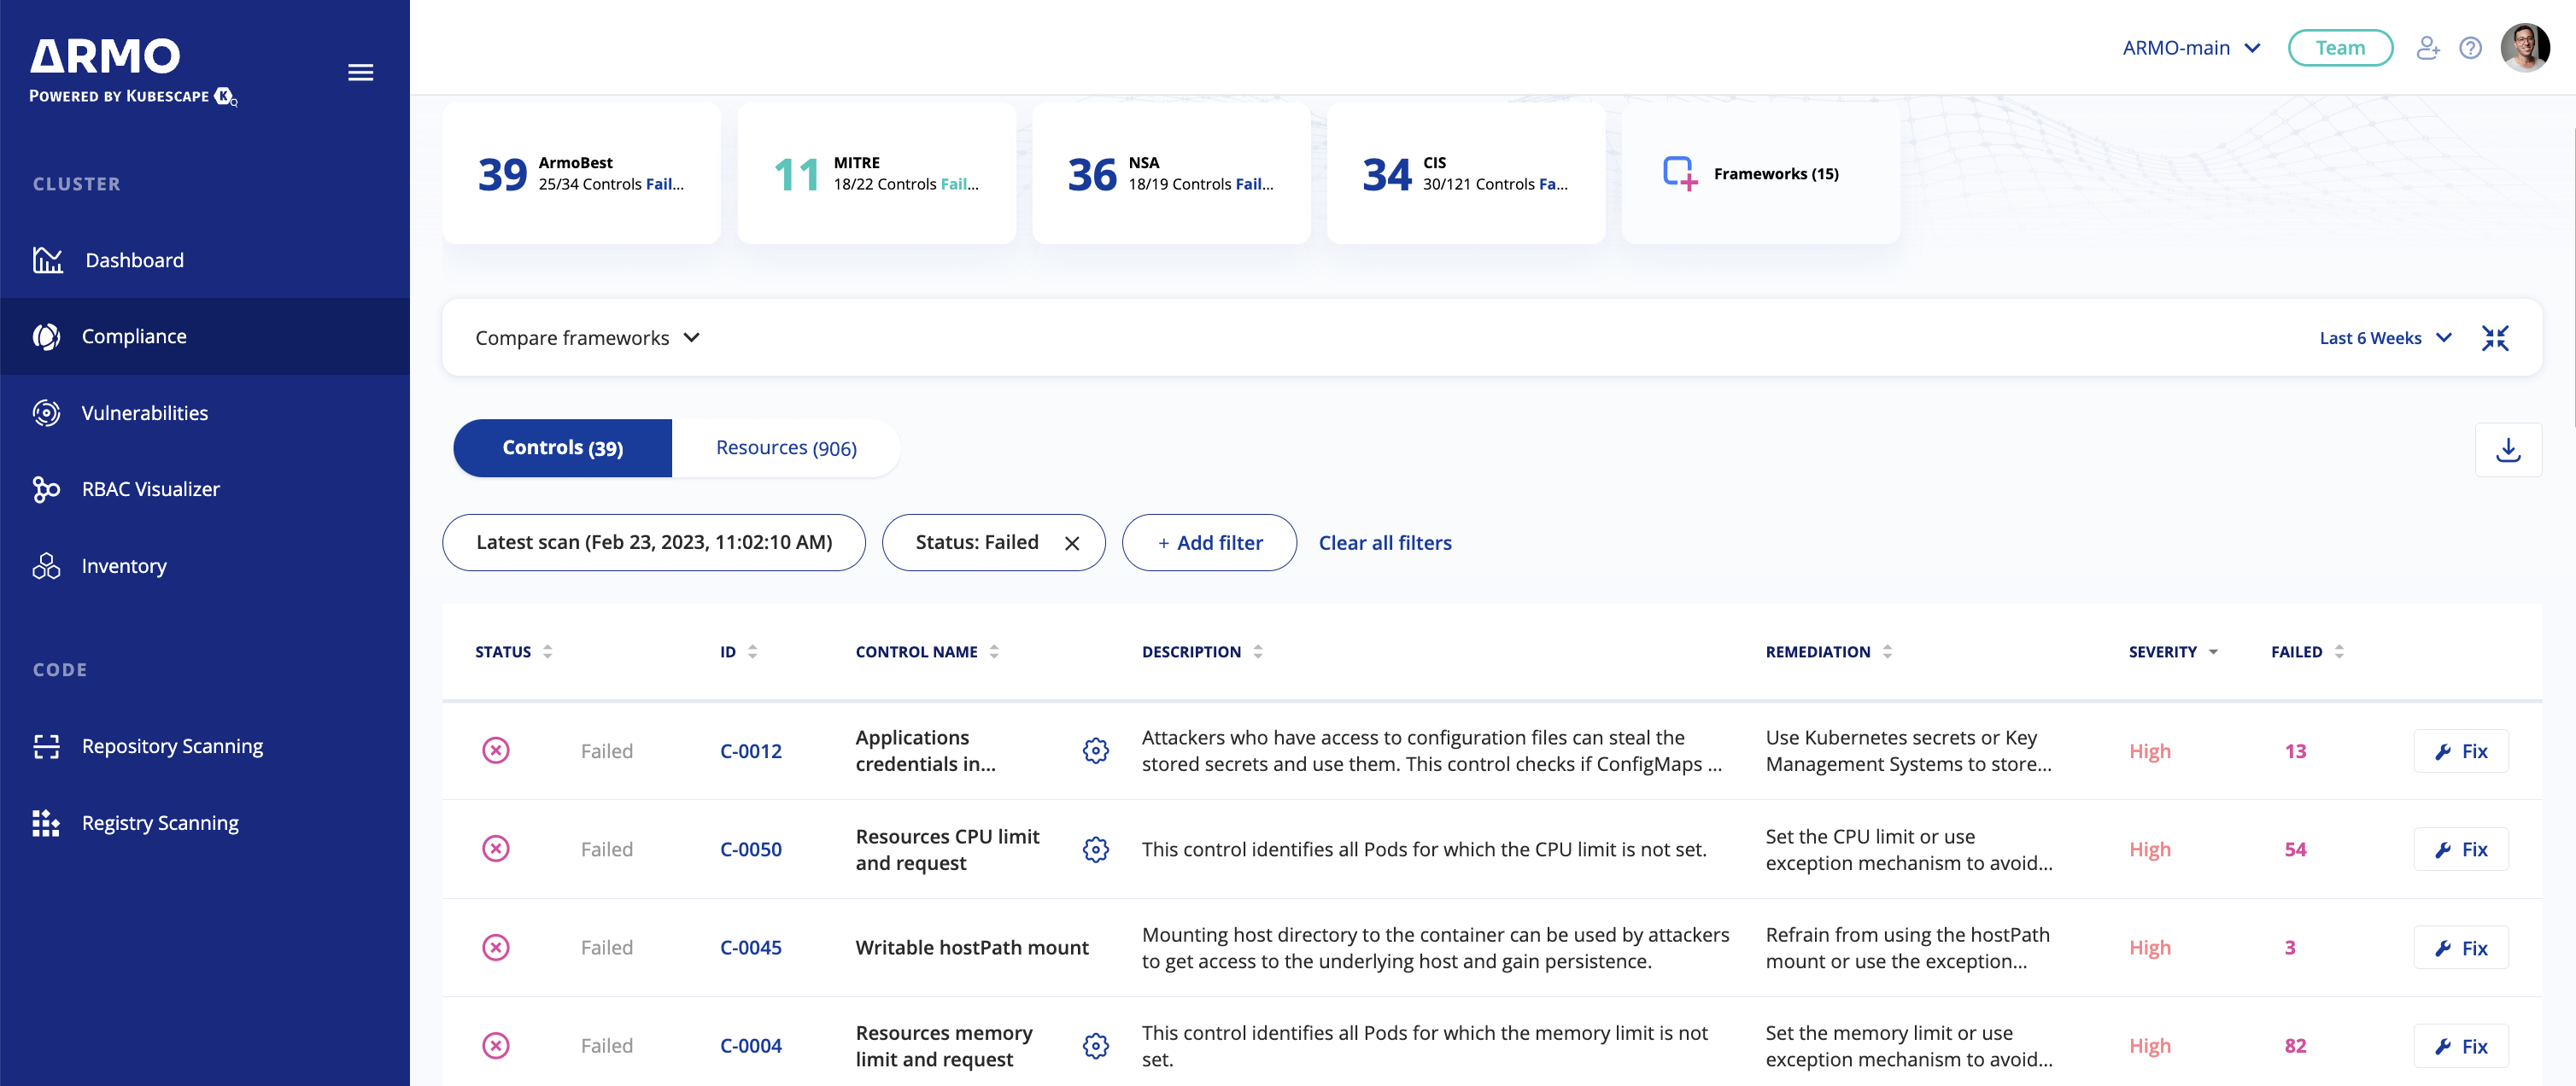Click the Dashboard chart icon
Screen dimensions: 2576x1086
coord(47,260)
